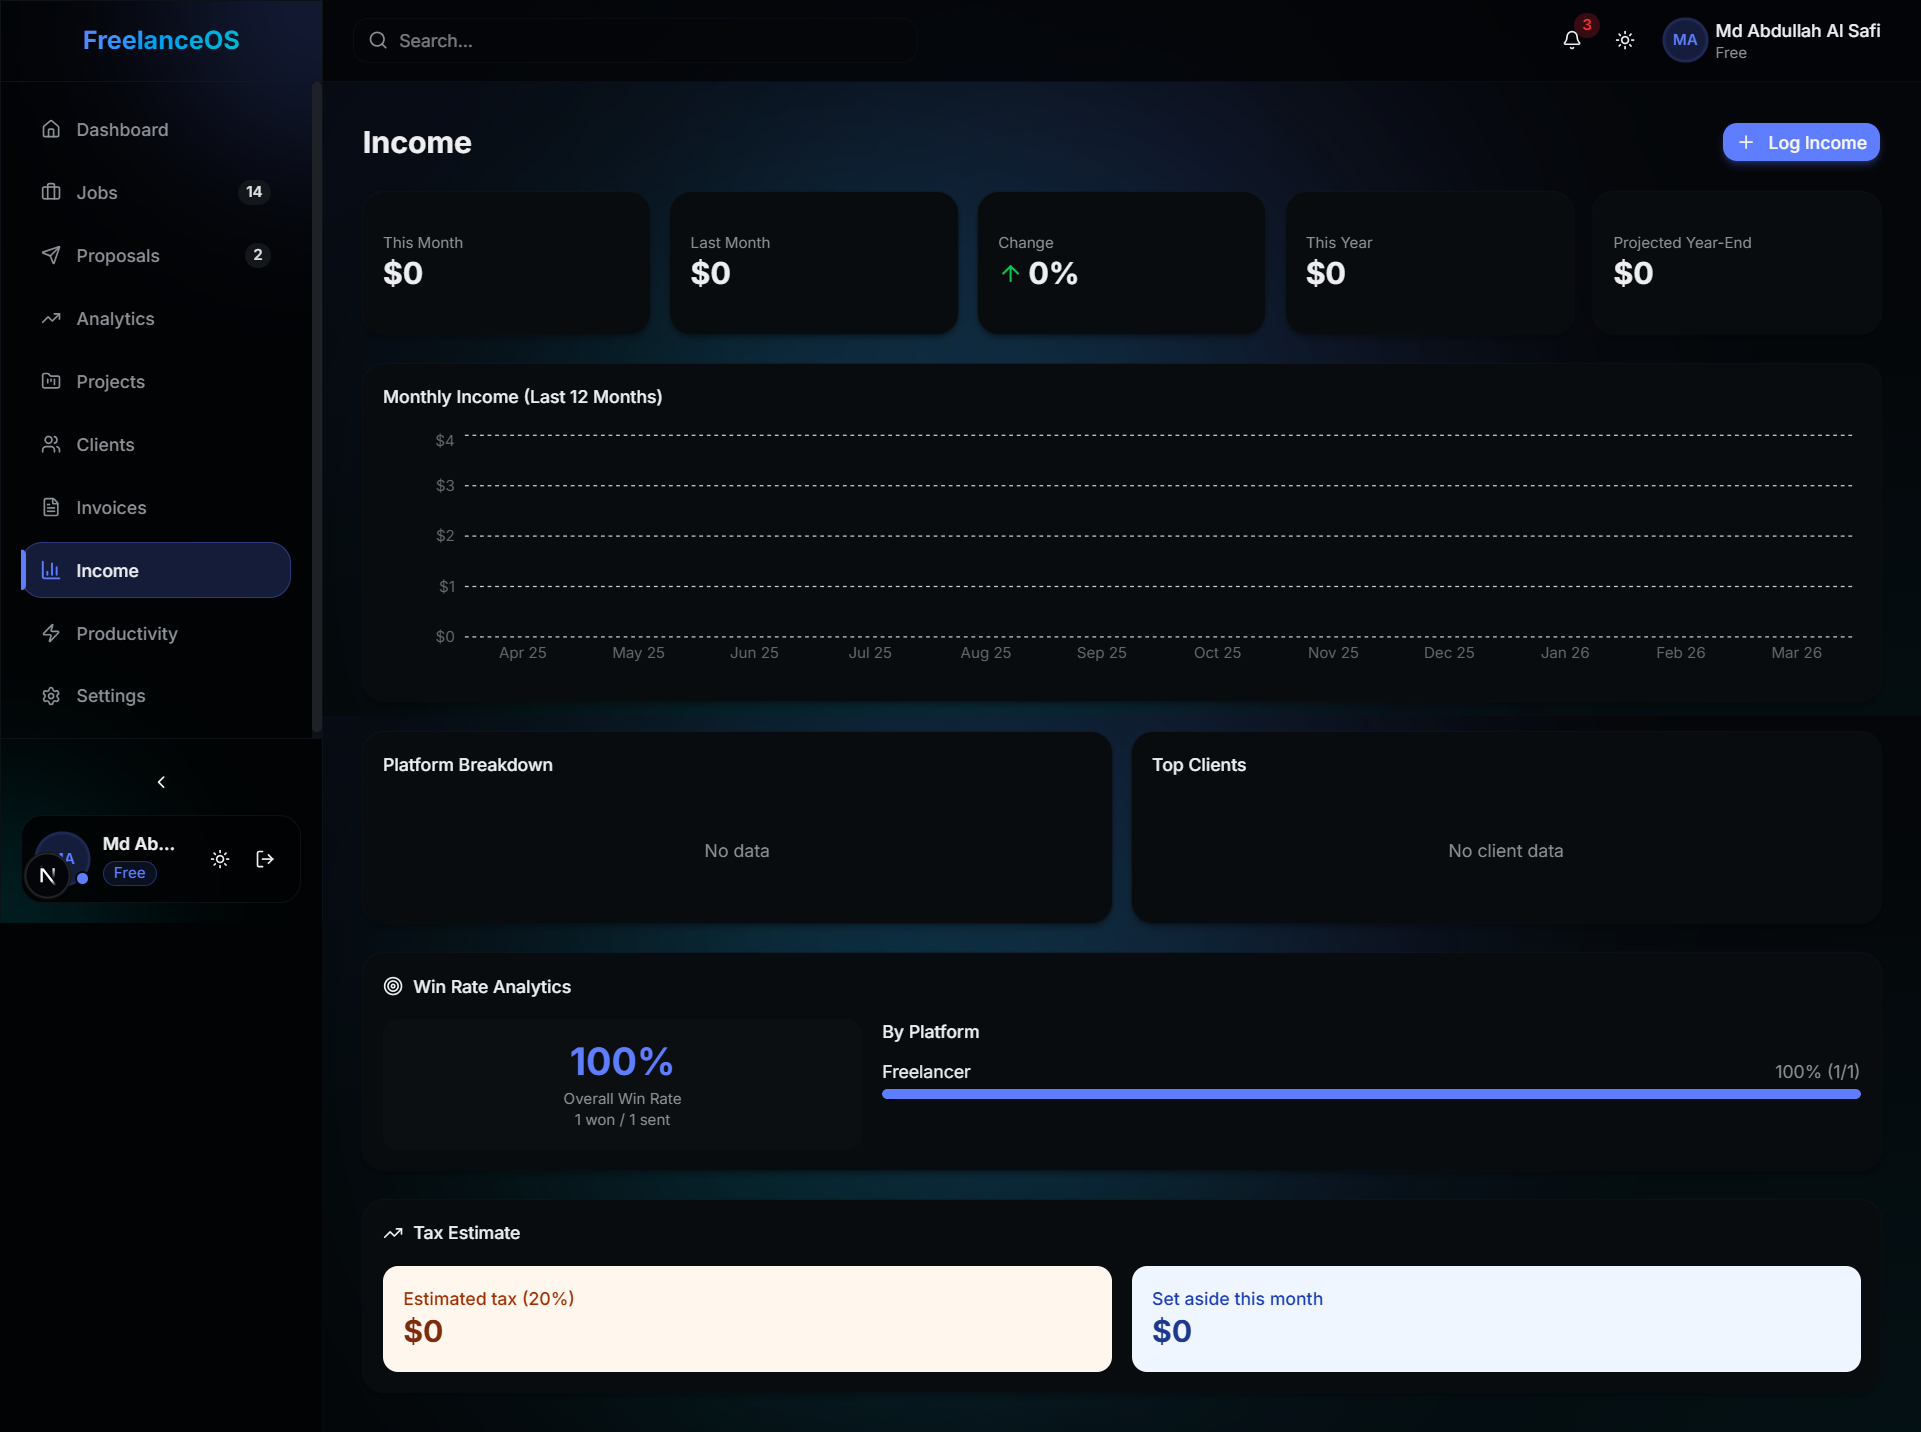Viewport: 1921px width, 1432px height.
Task: Open Settings from the sidebar
Action: tap(112, 695)
